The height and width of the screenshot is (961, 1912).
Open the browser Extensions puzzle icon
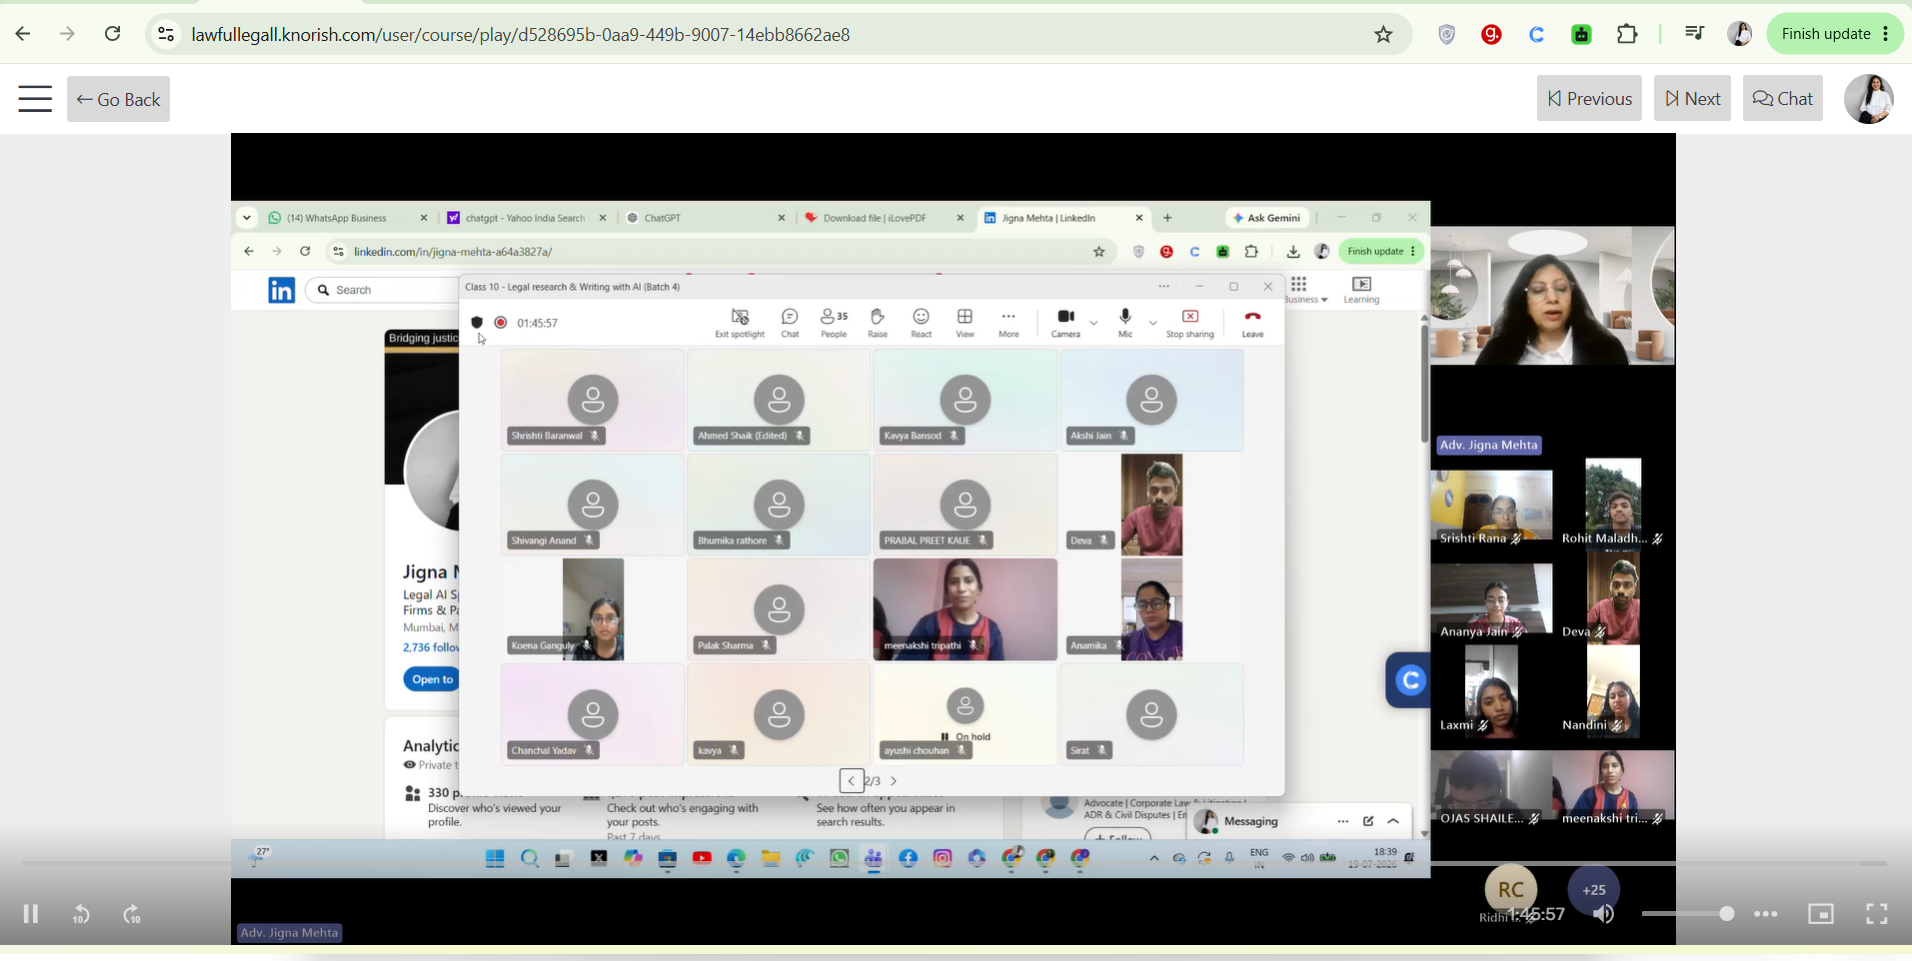click(x=1627, y=34)
